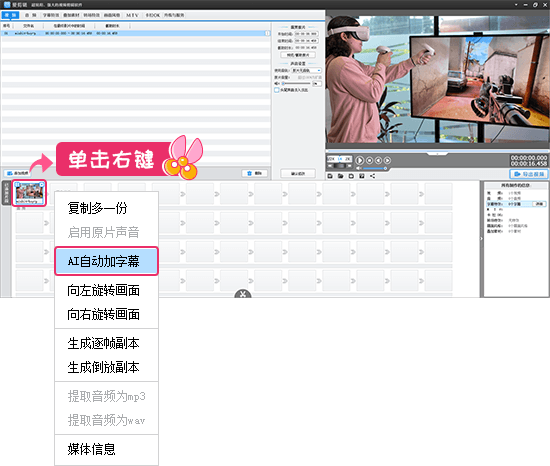The height and width of the screenshot is (466, 550).
Task: Click the 确认修改 button
Action: click(298, 173)
